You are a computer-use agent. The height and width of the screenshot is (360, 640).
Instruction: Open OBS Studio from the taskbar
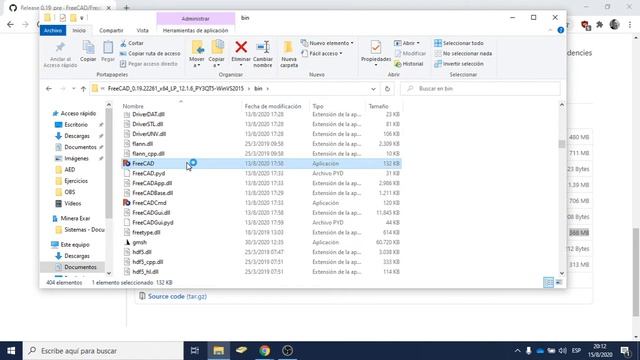[x=287, y=351]
